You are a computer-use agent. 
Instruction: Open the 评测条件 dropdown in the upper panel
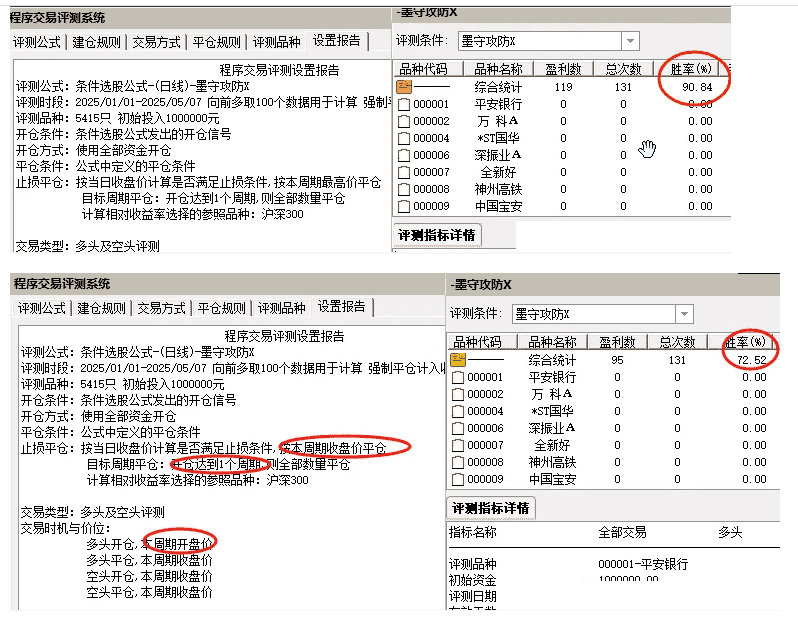click(630, 41)
